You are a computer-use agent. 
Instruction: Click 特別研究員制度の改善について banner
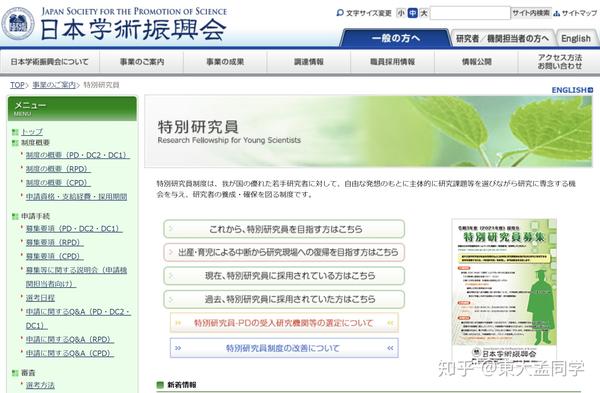[x=284, y=348]
